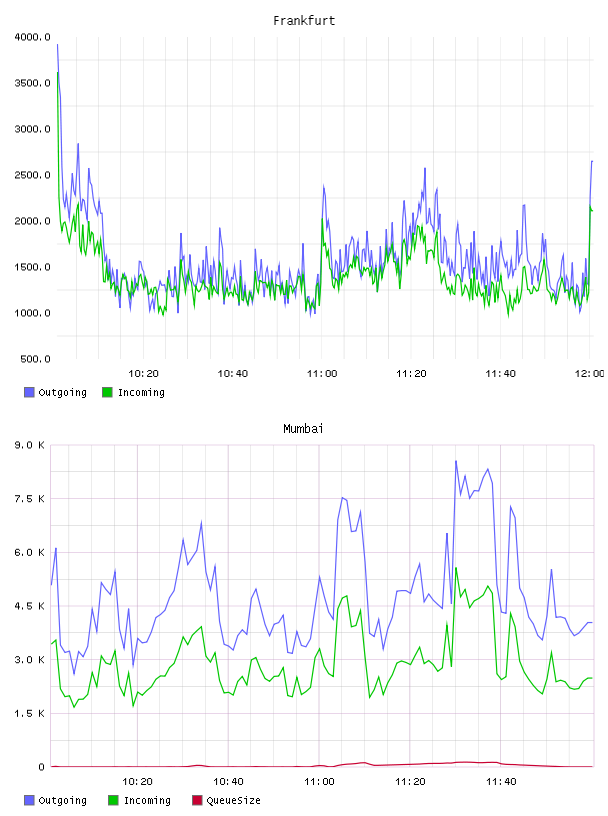Click the QueueSize legend label
The image size is (608, 816).
click(x=233, y=800)
